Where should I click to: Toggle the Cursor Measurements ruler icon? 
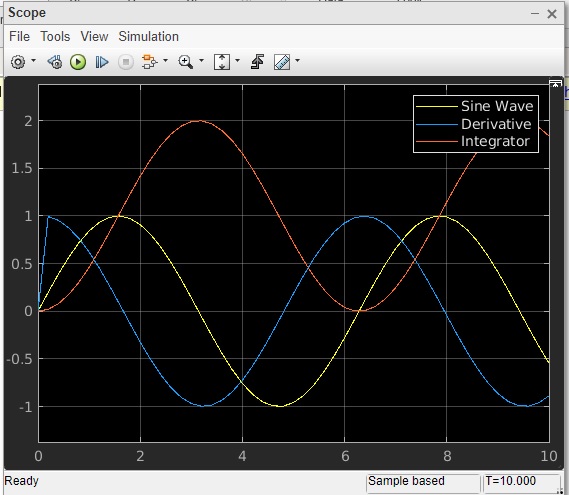pos(282,62)
